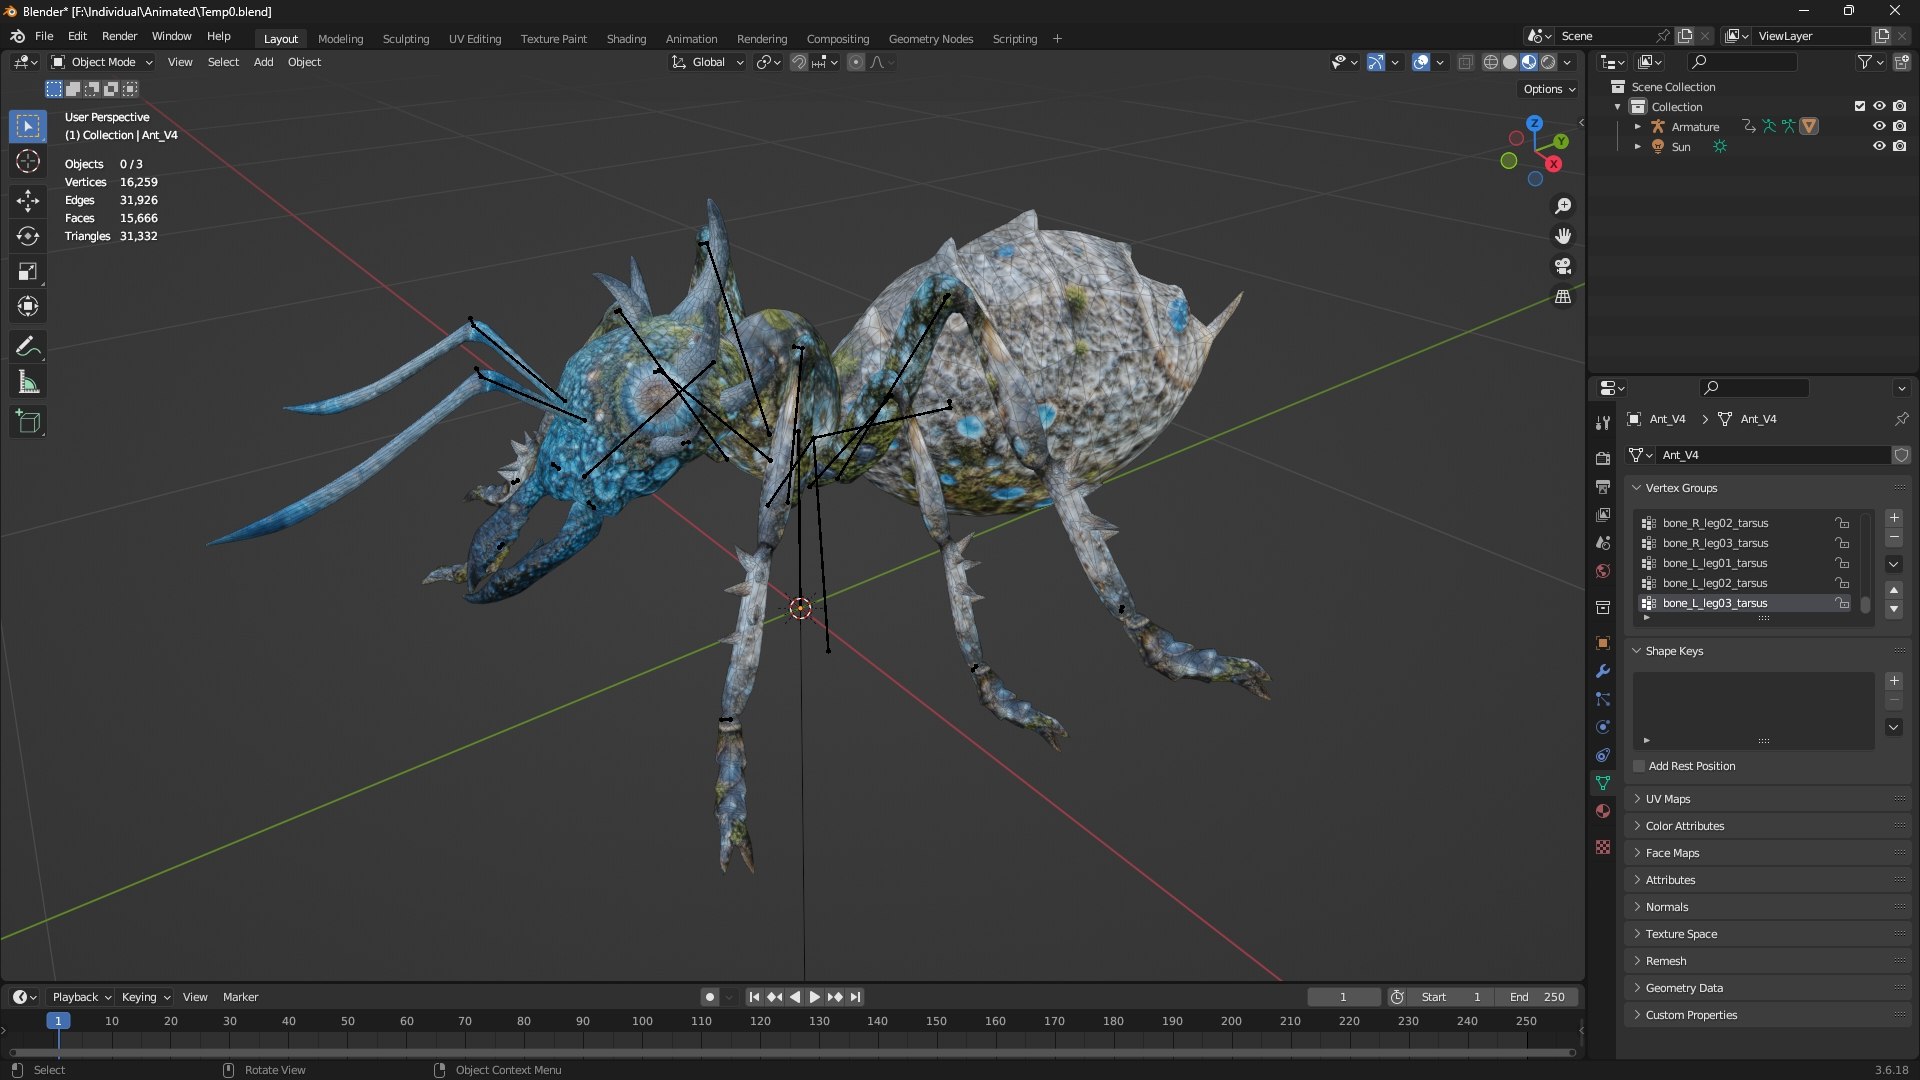This screenshot has height=1080, width=1920.
Task: Hide Armature in viewport
Action: (x=1879, y=126)
